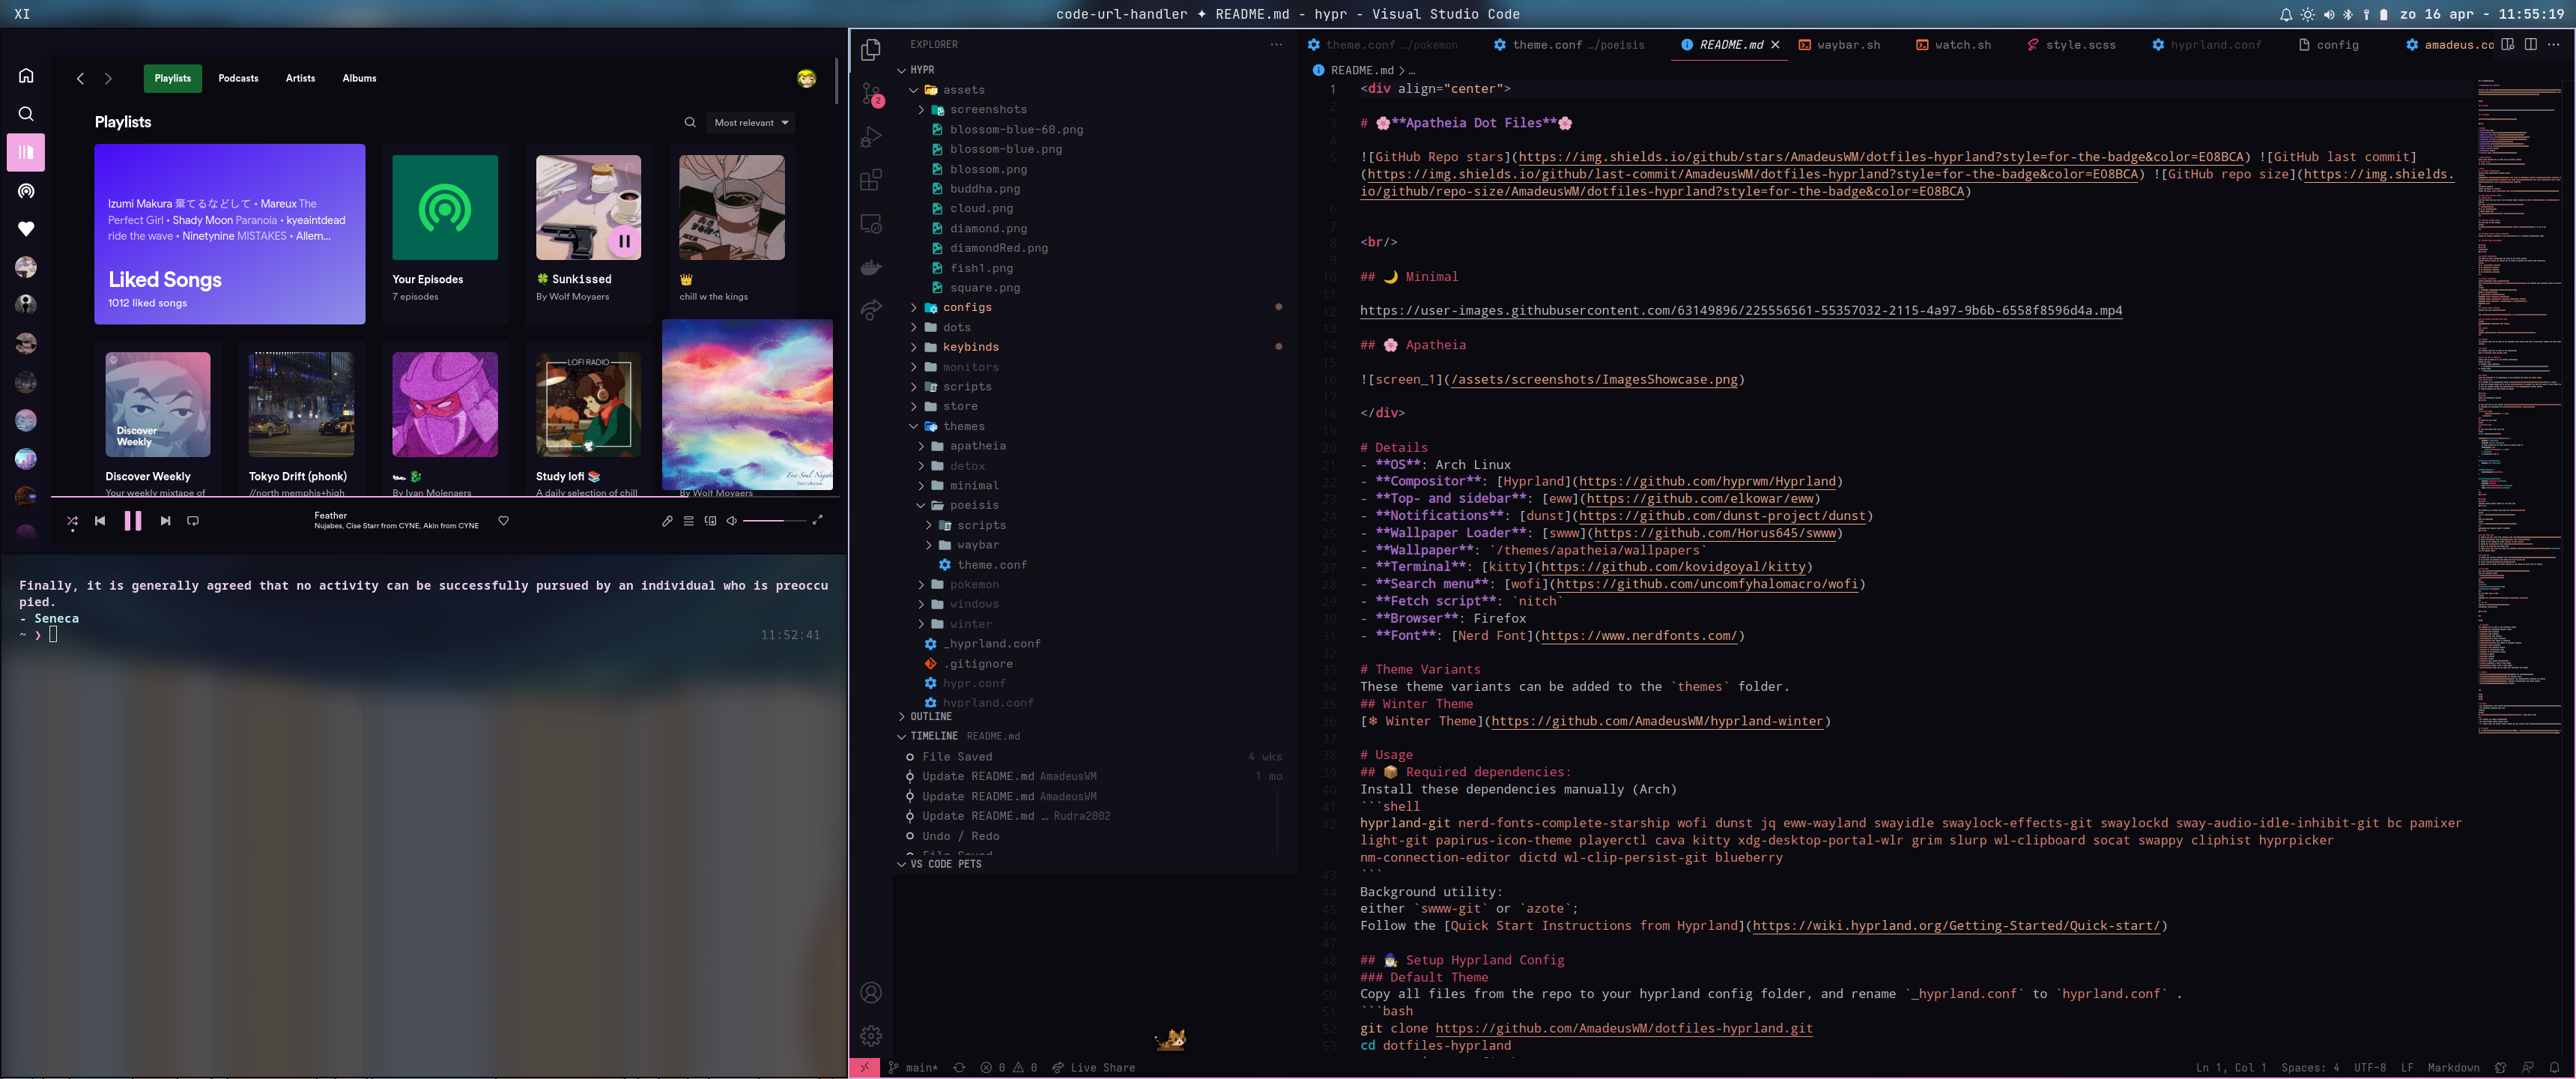Select the Podcasts tab in library
This screenshot has width=2576, height=1079.
click(x=238, y=78)
